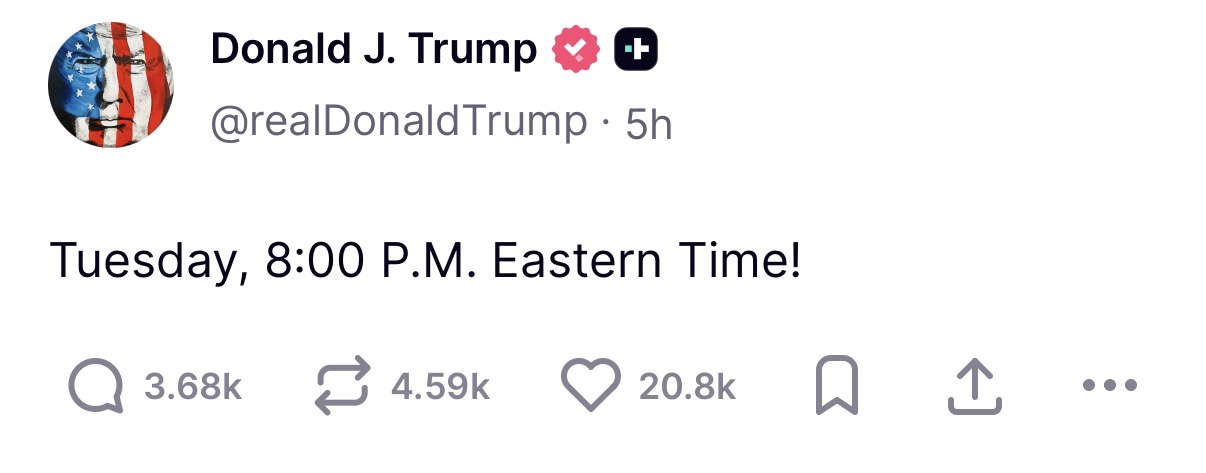Open the share upload arrow icon

coord(974,387)
